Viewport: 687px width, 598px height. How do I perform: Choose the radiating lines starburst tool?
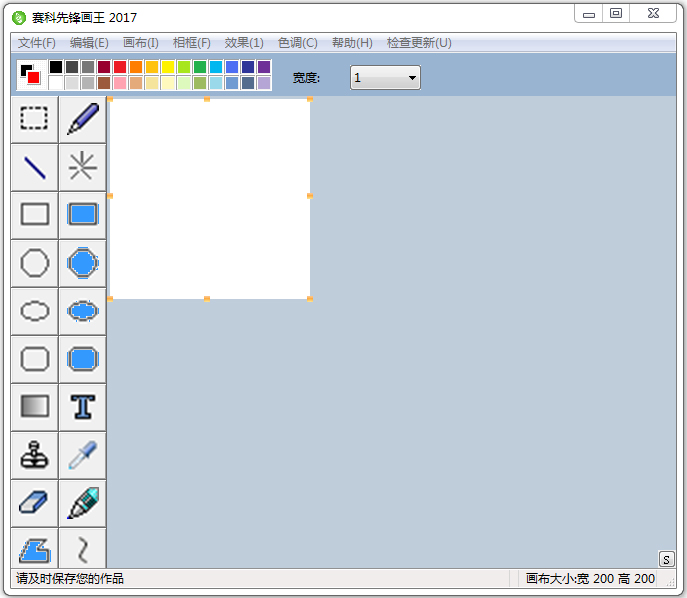coord(82,168)
